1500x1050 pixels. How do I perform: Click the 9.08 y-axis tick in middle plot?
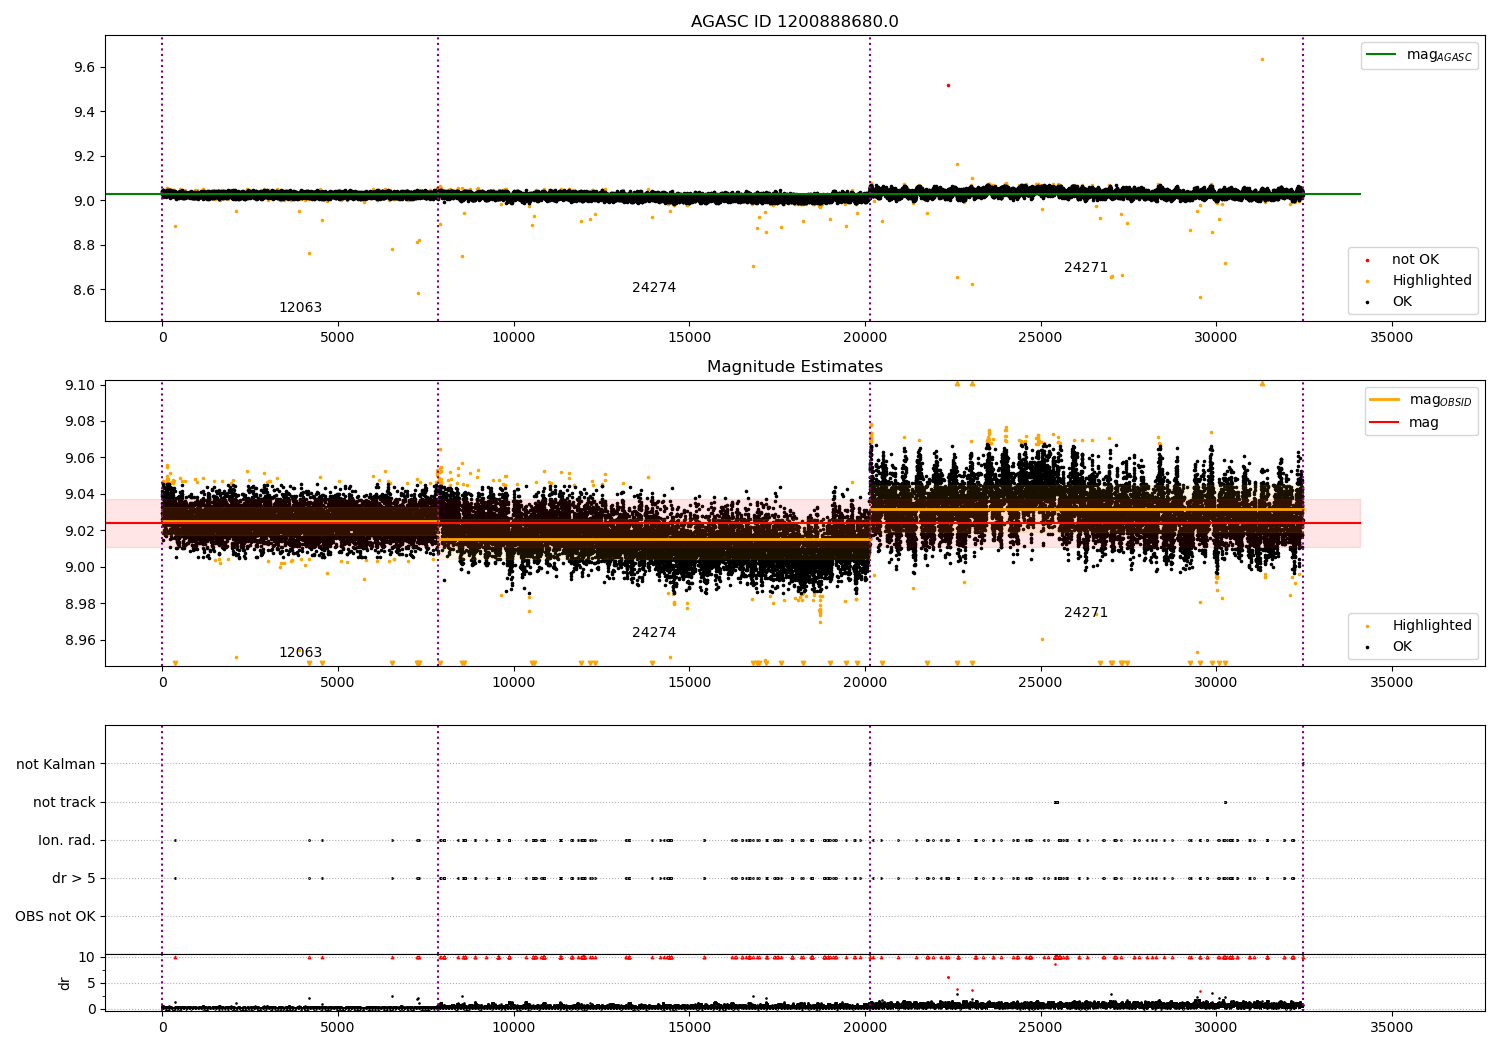(80, 421)
